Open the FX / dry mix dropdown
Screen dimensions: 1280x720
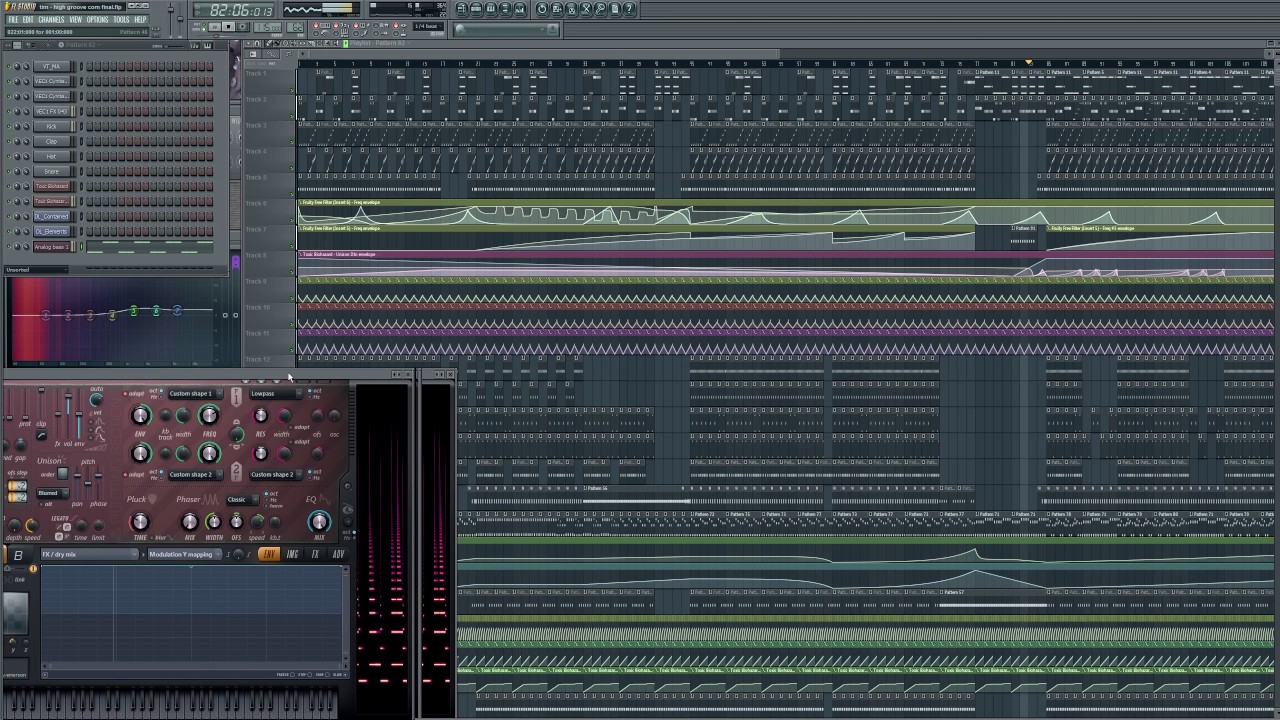[89, 554]
